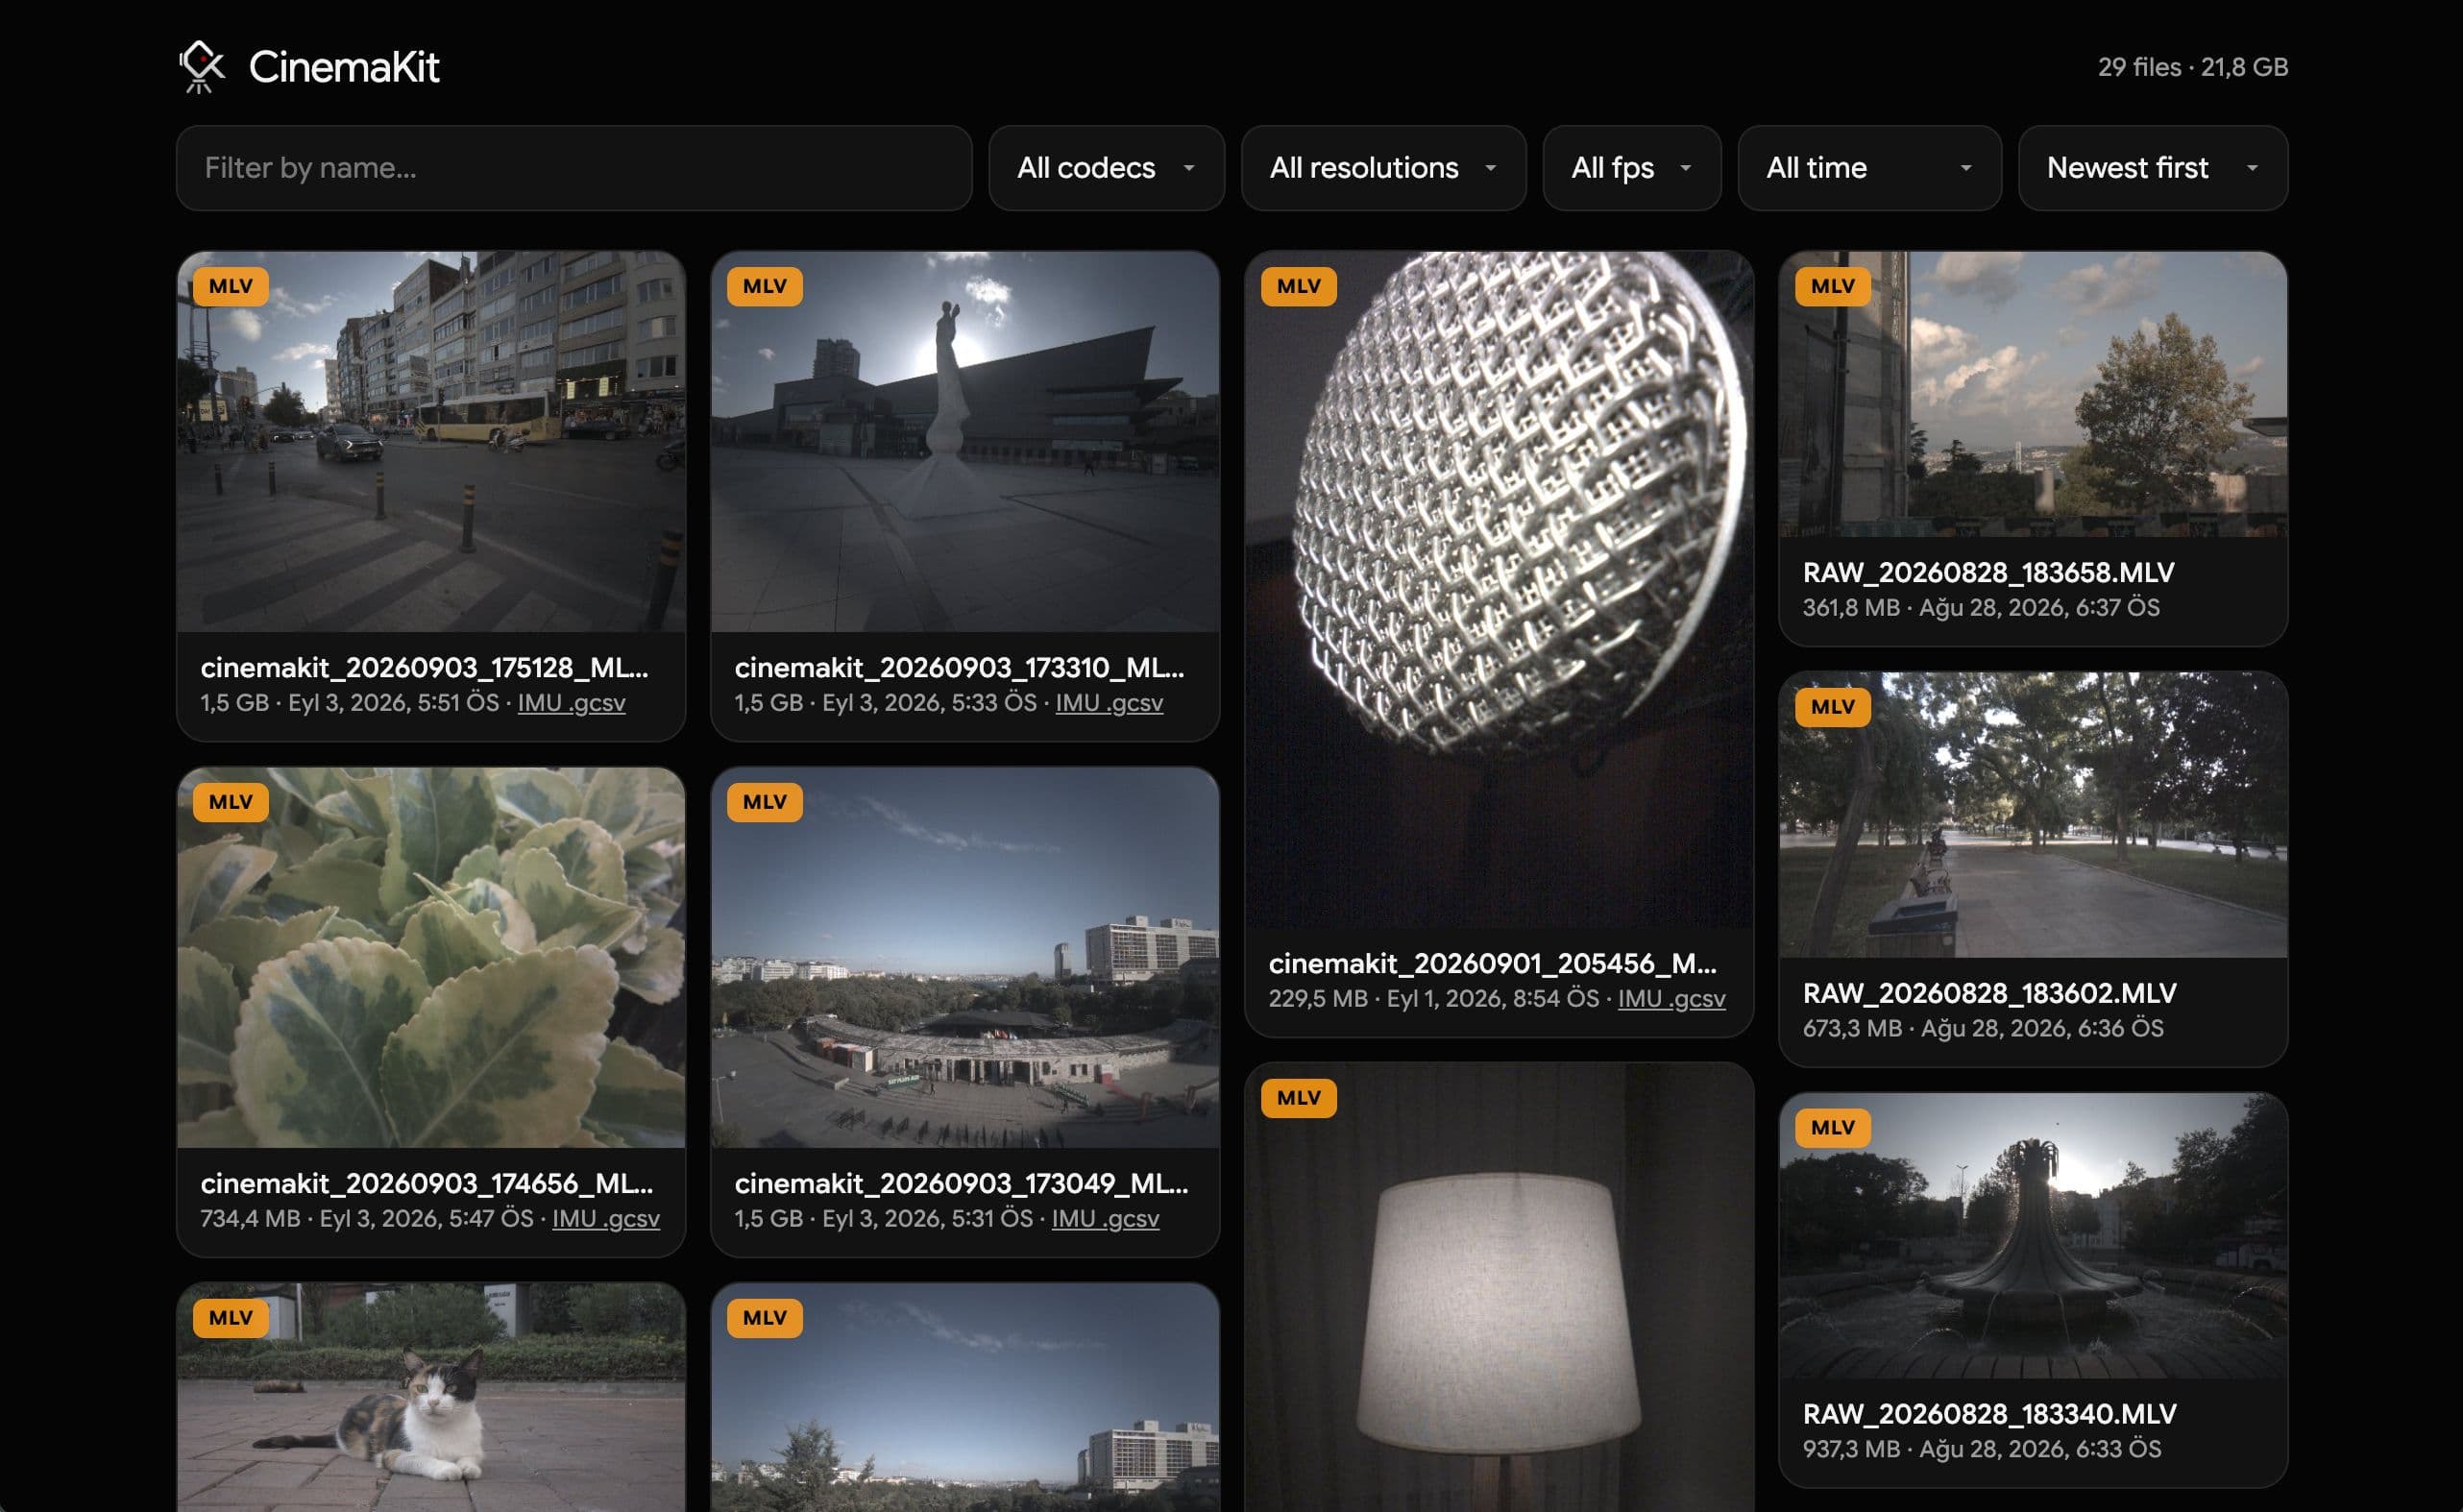The height and width of the screenshot is (1512, 2463).
Task: Click MLV badge on RAW_20260828_183658 card
Action: click(x=1833, y=287)
